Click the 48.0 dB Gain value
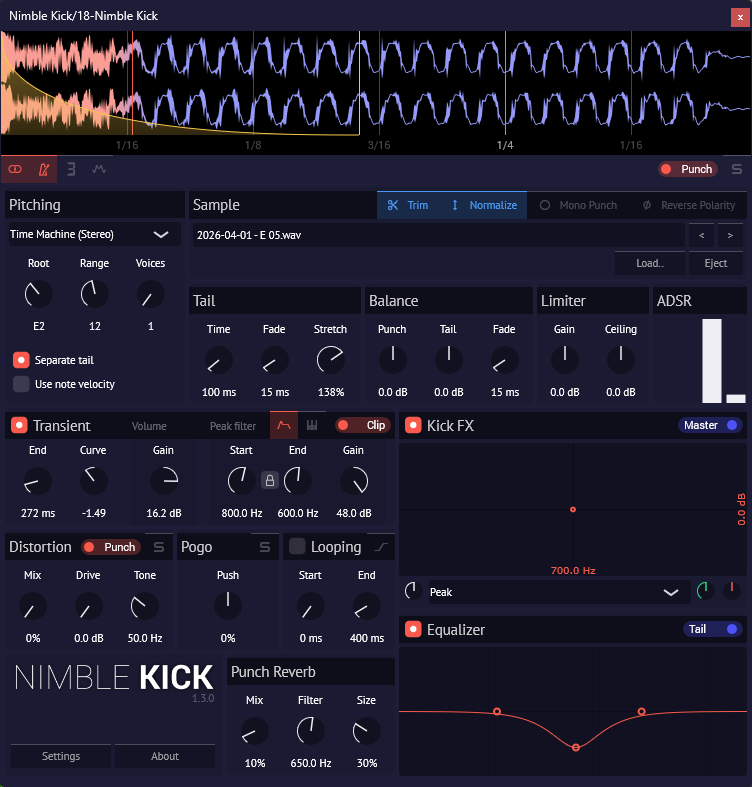752x787 pixels. (354, 513)
